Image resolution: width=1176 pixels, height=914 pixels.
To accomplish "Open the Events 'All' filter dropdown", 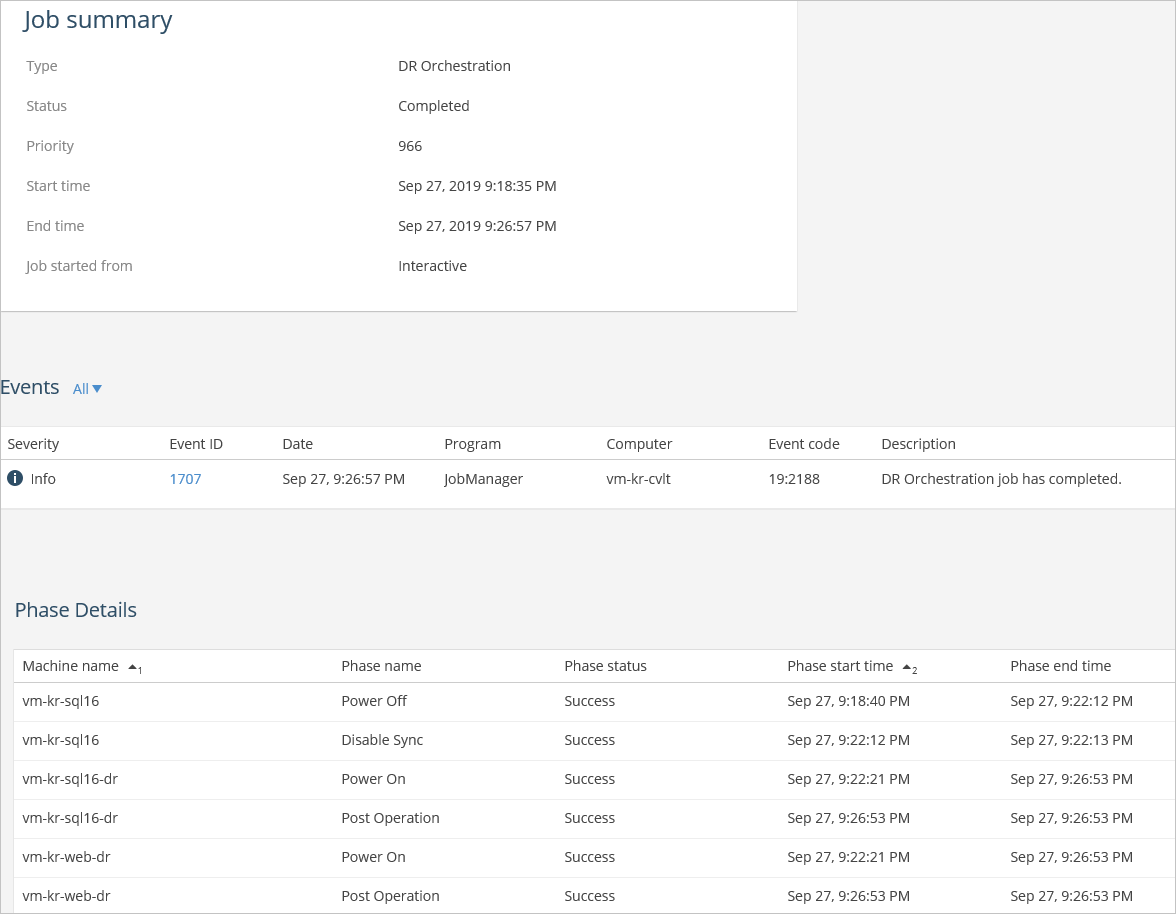I will [87, 388].
